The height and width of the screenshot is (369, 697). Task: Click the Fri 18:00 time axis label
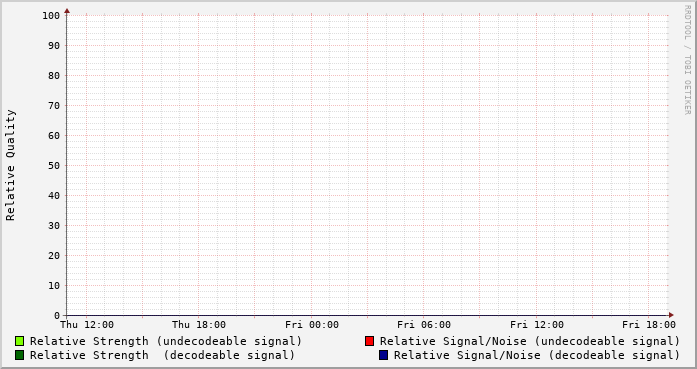649,325
